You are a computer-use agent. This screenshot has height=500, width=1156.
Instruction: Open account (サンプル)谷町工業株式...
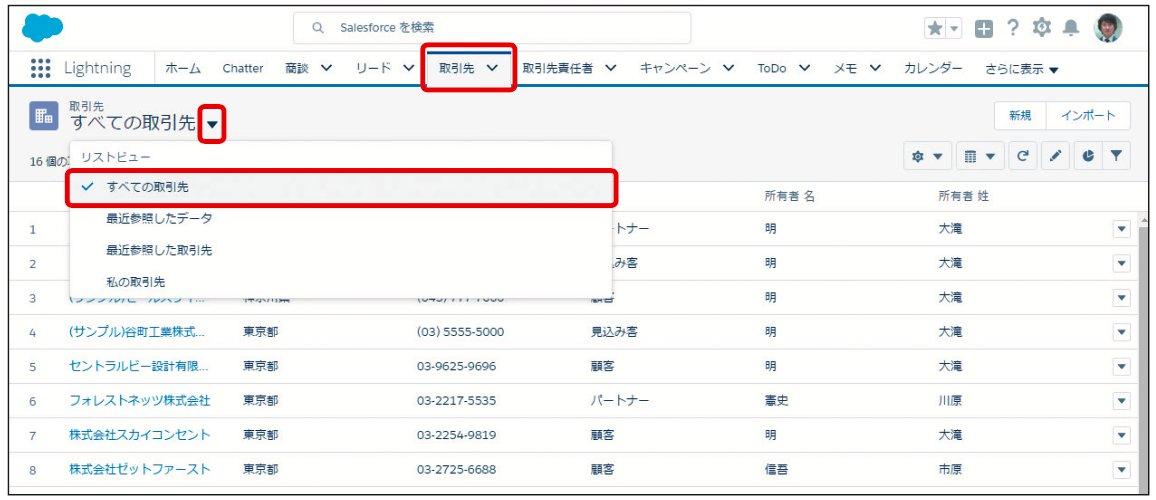coord(138,332)
